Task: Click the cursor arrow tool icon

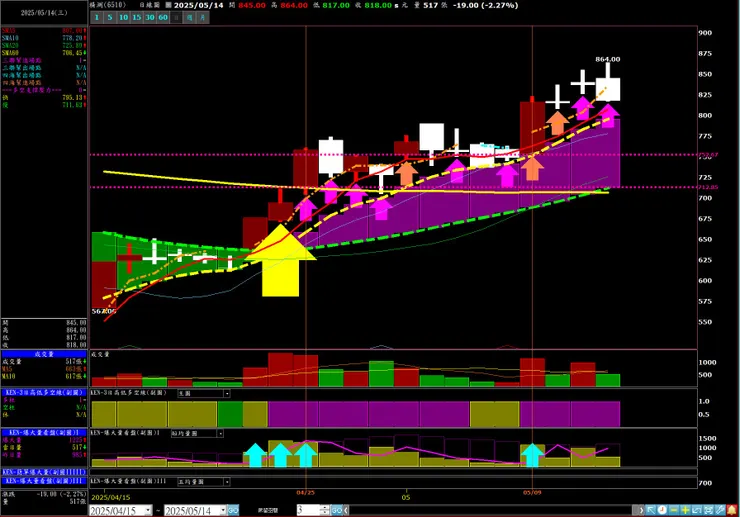Action: (651, 510)
